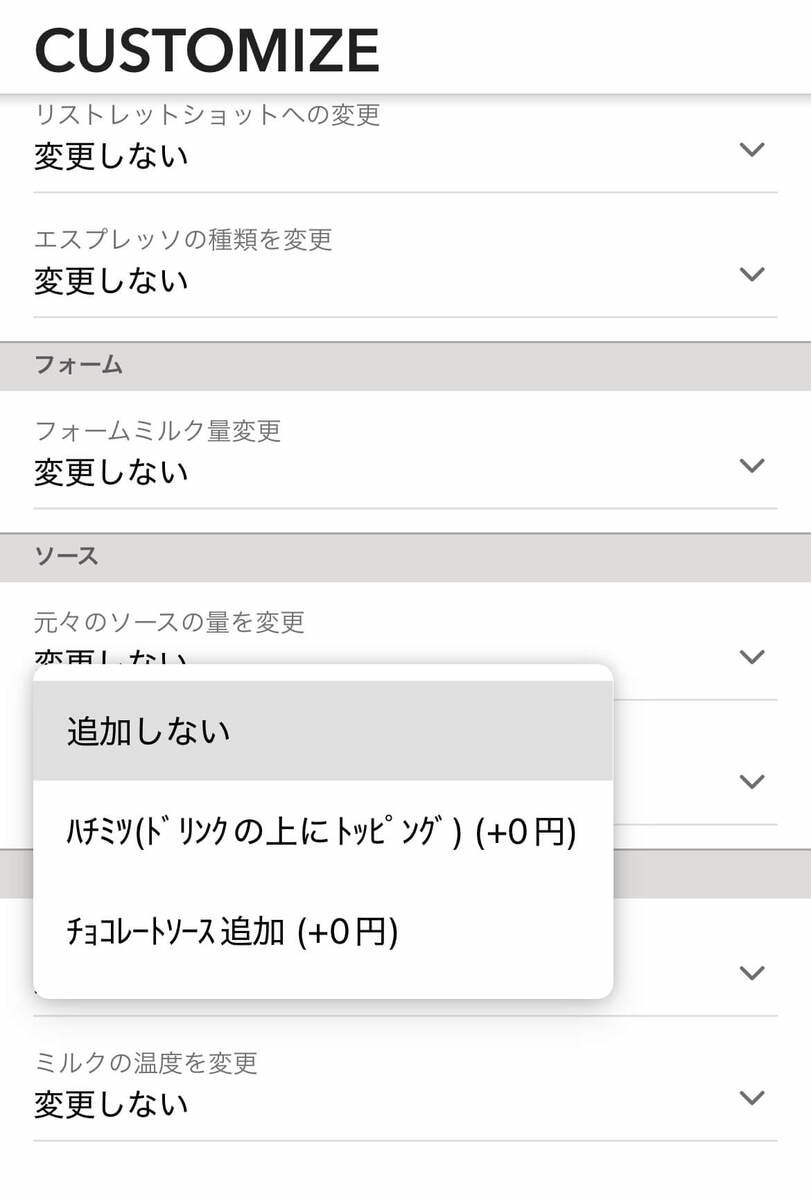This screenshot has height=1200, width=811.
Task: Click the 元々のソースの量を変更 label
Action: click(x=169, y=623)
